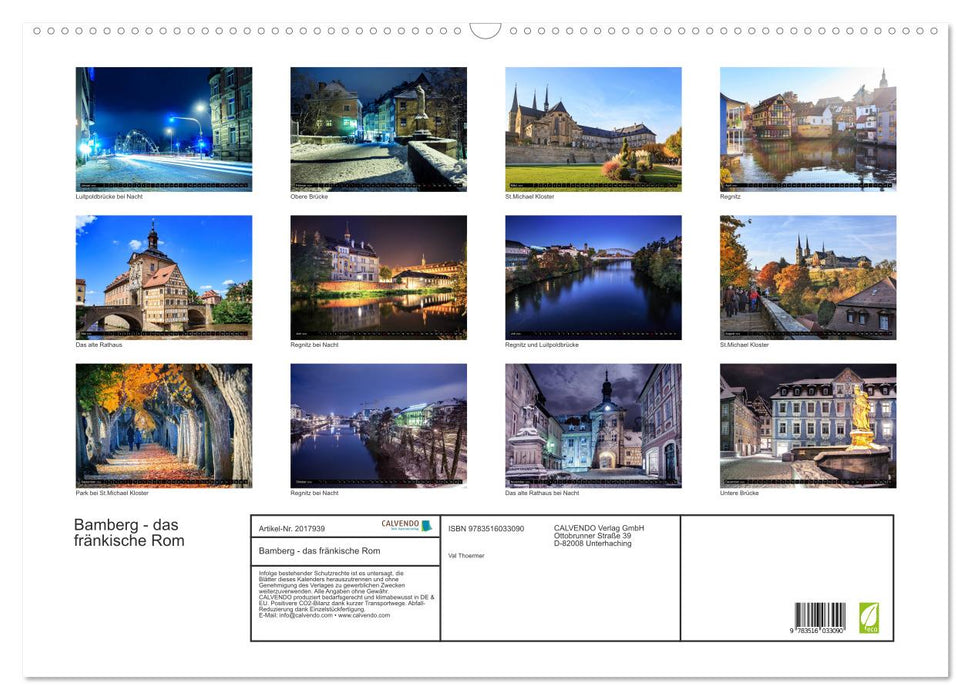Select the Park bei St.Michael Kloster image
The image size is (971, 700).
pos(164,424)
